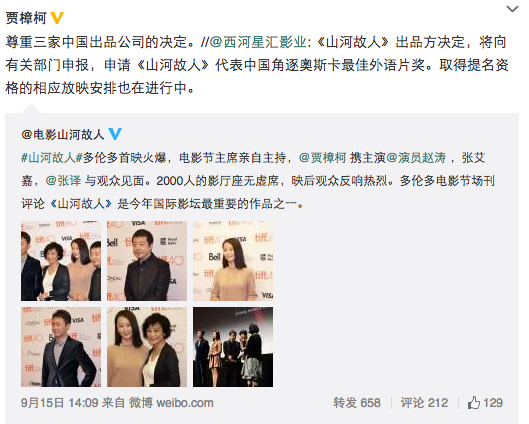This screenshot has height=424, width=529.
Task: Open the post options chevron menu
Action: 512,9
